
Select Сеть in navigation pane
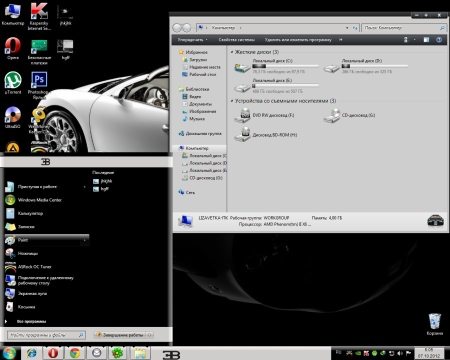click(x=187, y=192)
